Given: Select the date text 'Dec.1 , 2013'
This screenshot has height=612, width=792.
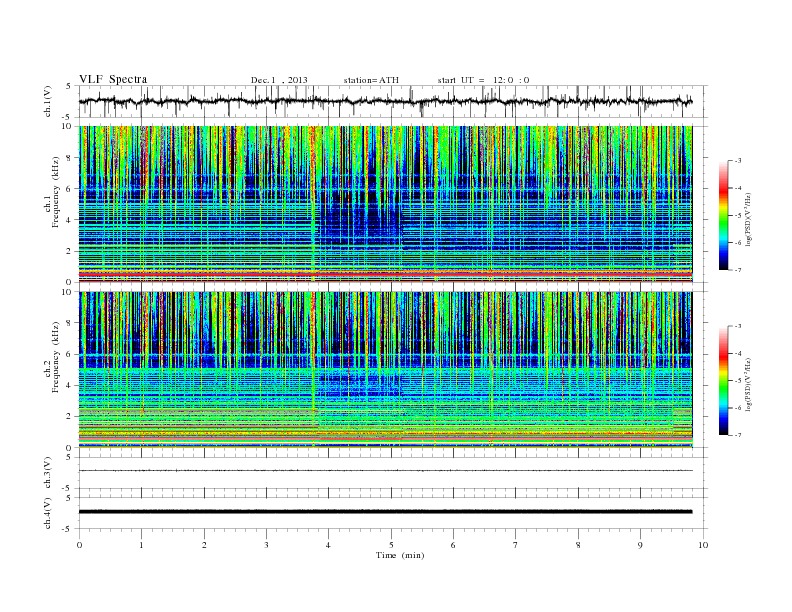Looking at the screenshot, I should point(279,80).
